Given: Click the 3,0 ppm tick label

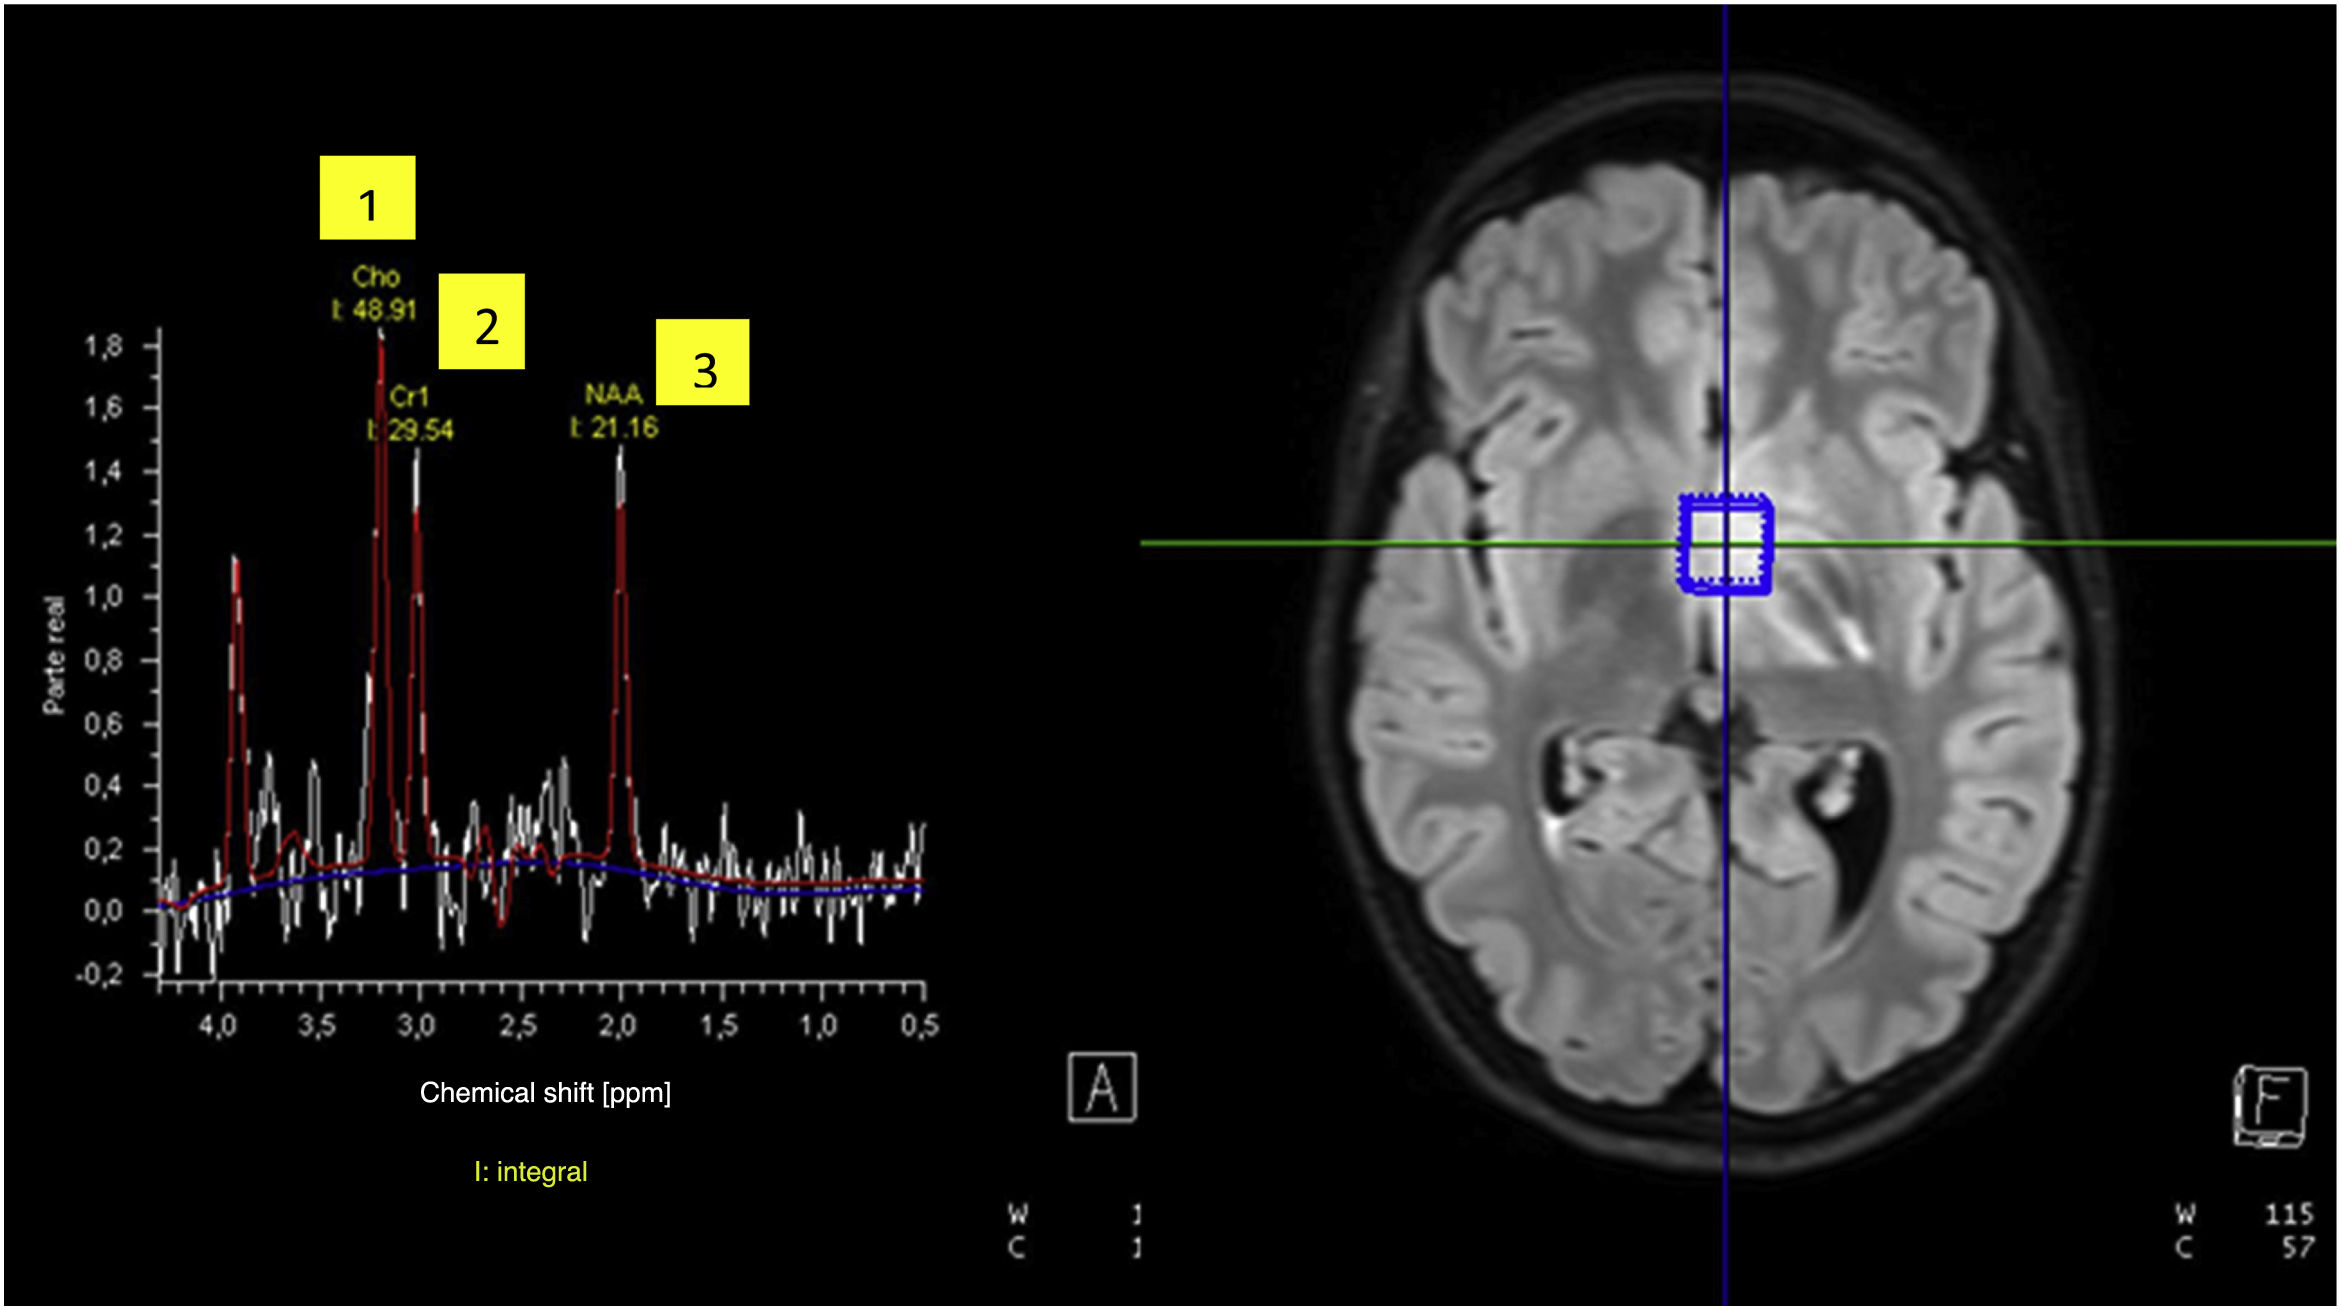Looking at the screenshot, I should (x=416, y=1026).
